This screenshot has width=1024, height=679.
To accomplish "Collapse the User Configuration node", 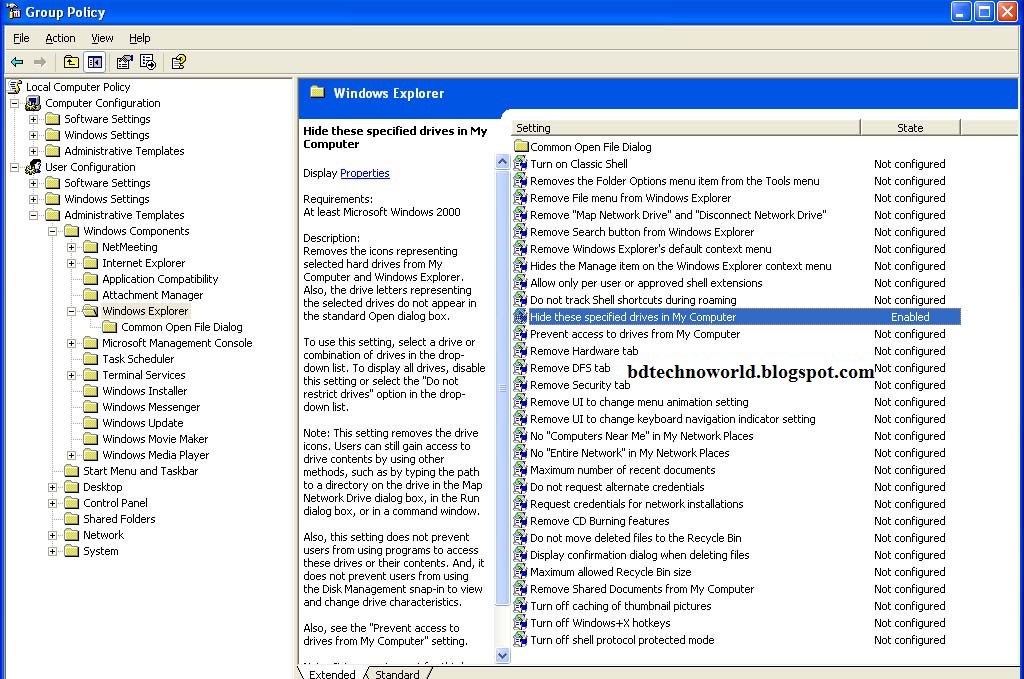I will (x=14, y=167).
